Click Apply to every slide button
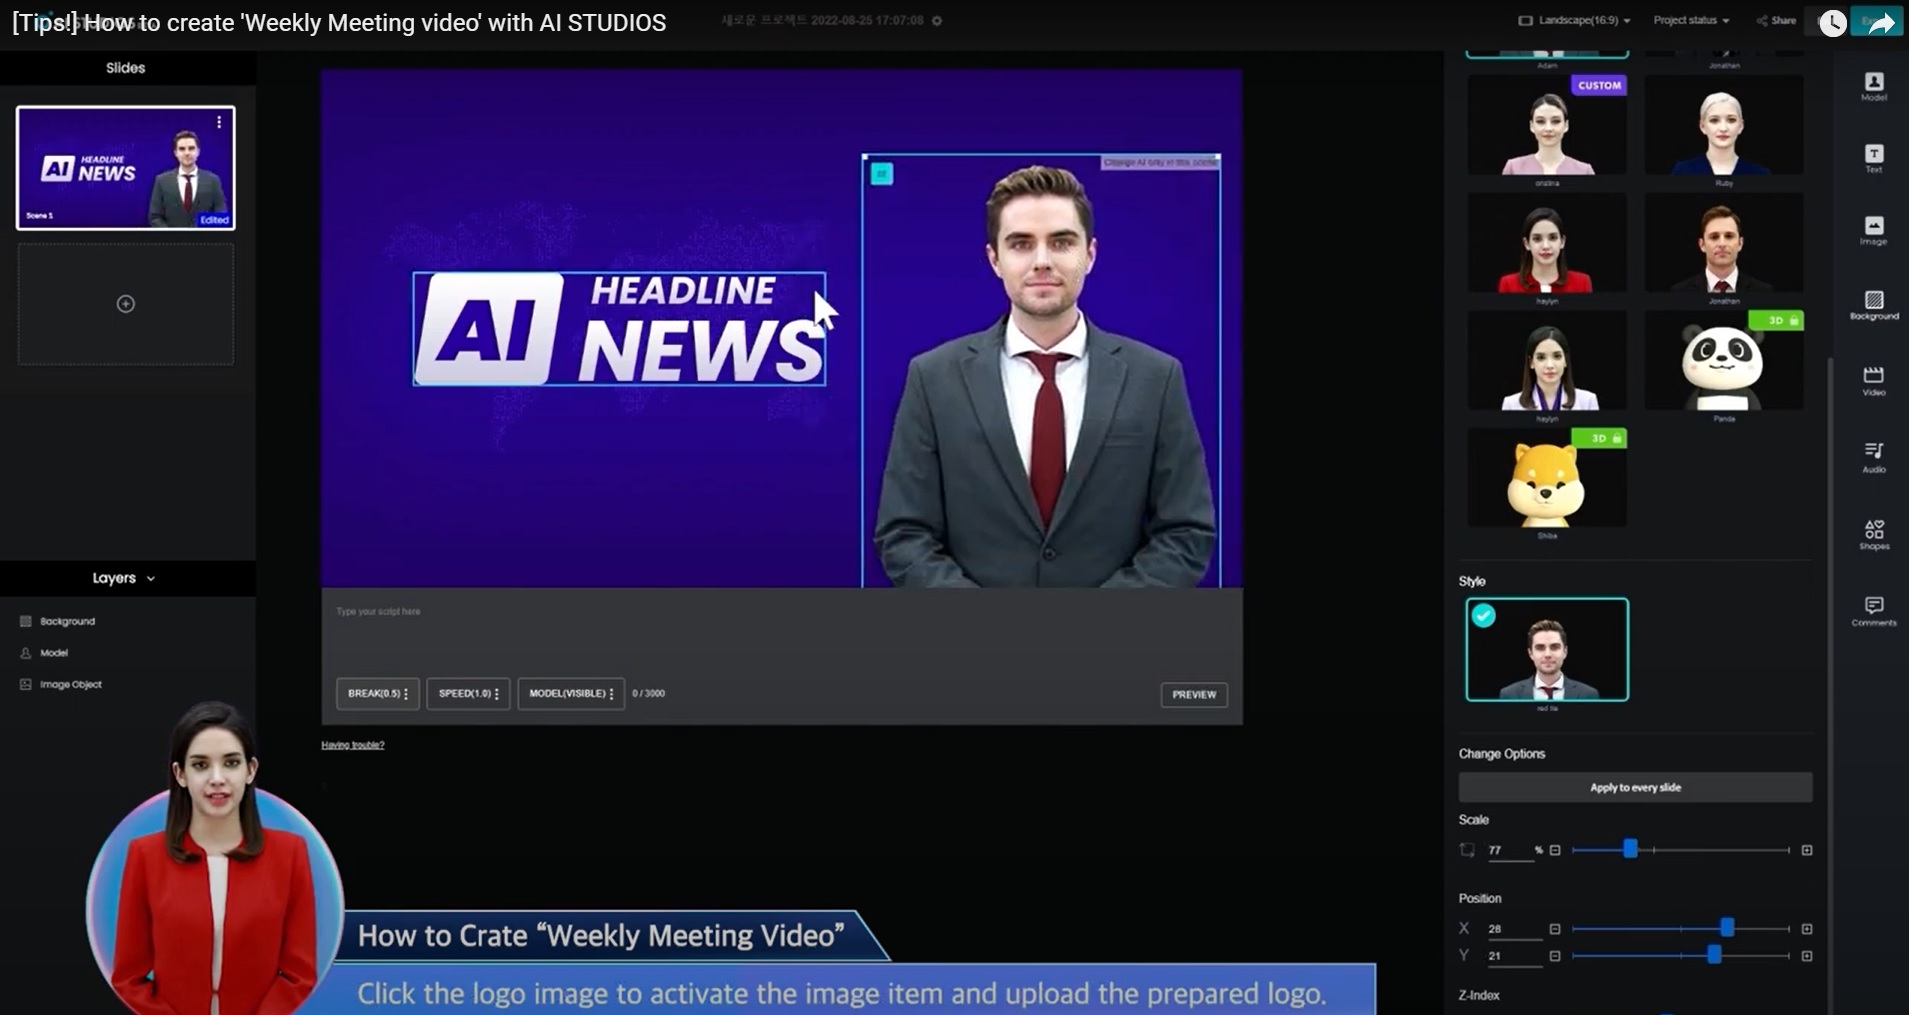 pos(1635,788)
